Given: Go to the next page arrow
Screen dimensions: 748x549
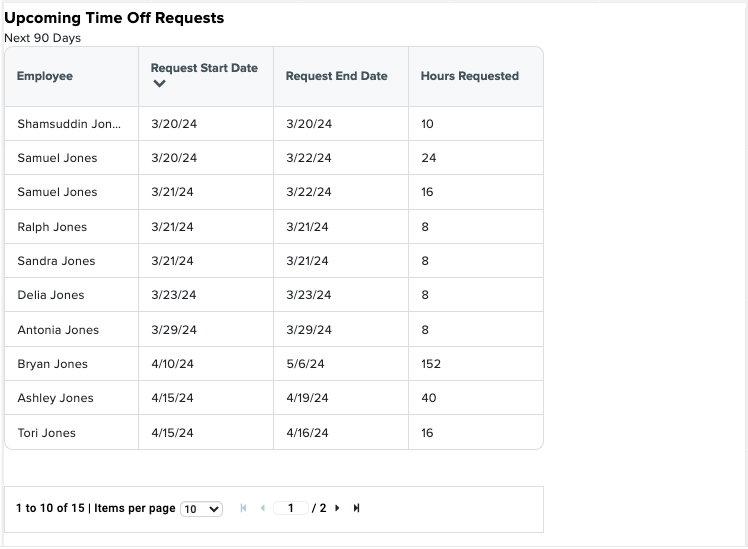Looking at the screenshot, I should (x=337, y=508).
